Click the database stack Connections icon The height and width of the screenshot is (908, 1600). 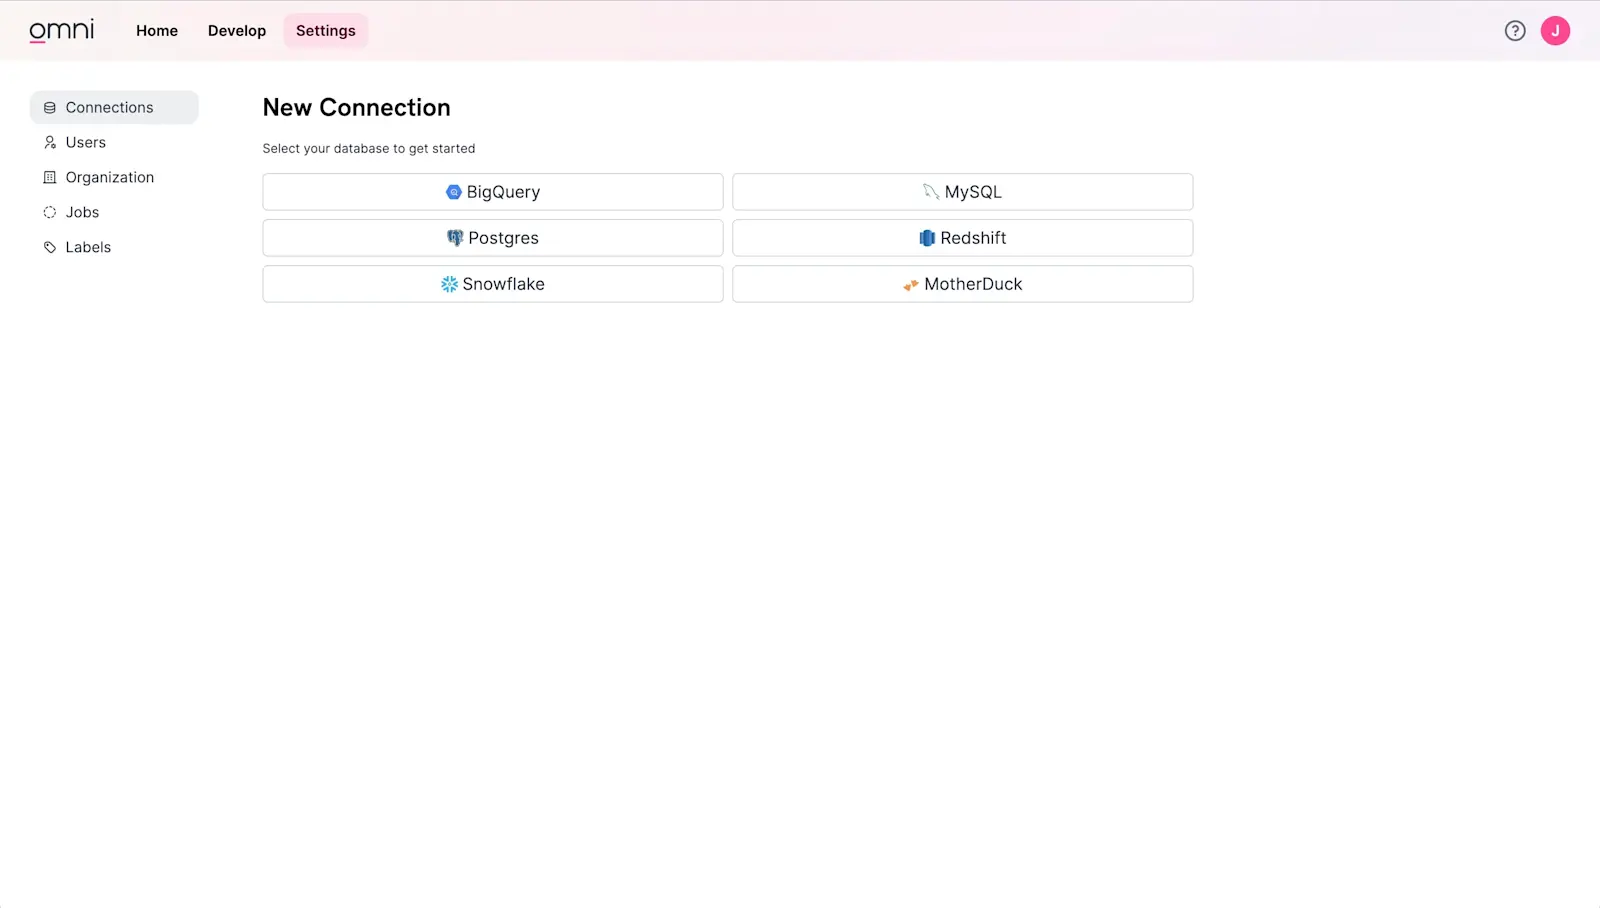(x=50, y=108)
